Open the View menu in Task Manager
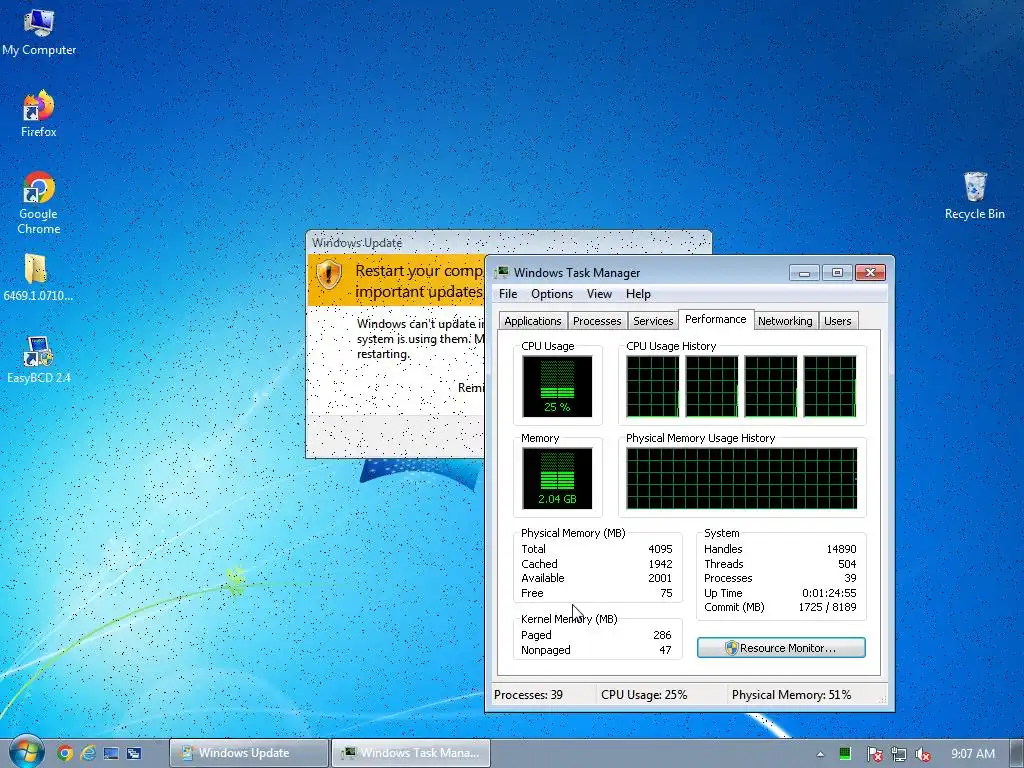This screenshot has height=768, width=1024. tap(599, 294)
